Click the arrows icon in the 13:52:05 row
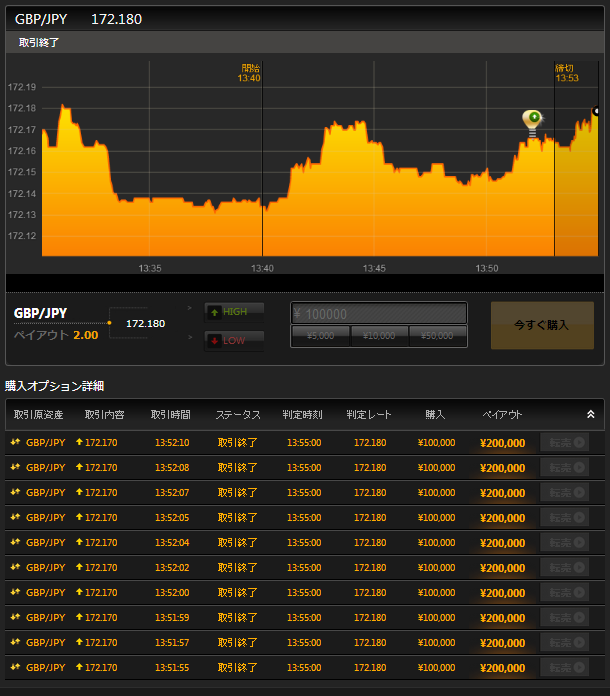The width and height of the screenshot is (610, 696). [x=16, y=517]
